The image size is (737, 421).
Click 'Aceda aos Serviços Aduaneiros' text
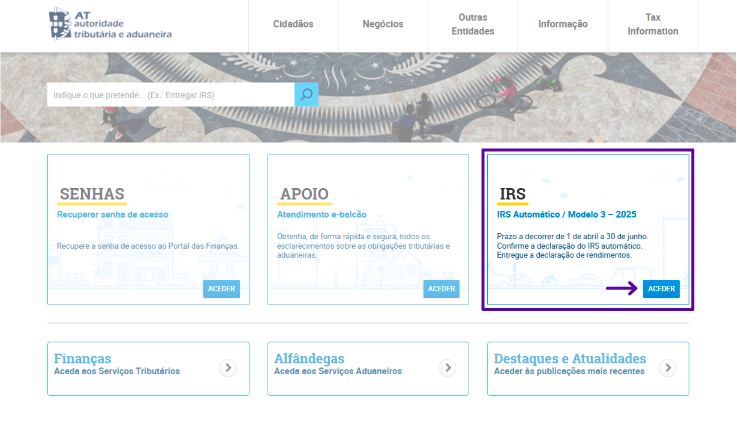[x=338, y=371]
